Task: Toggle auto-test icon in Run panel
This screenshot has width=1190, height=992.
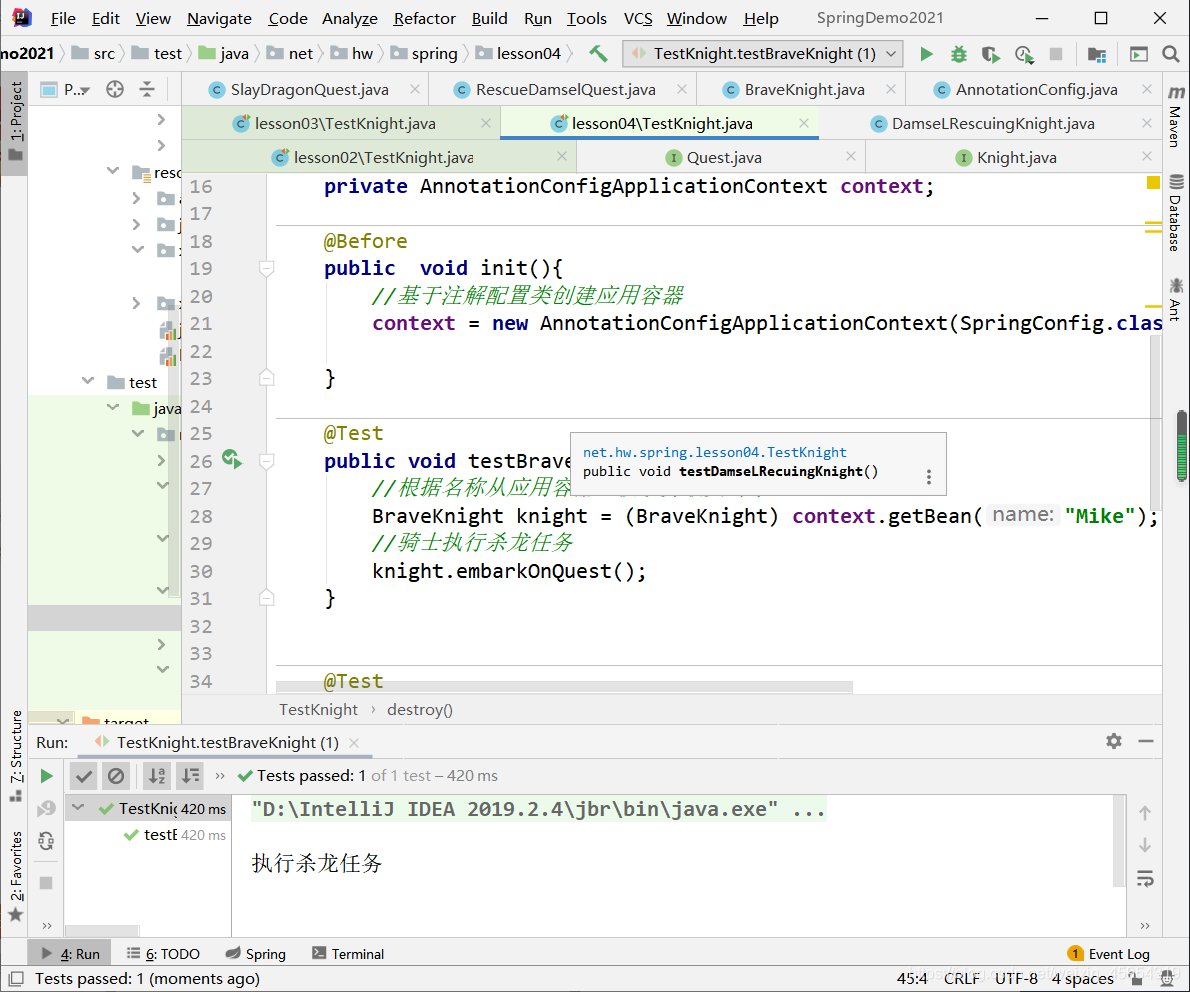Action: pos(46,841)
